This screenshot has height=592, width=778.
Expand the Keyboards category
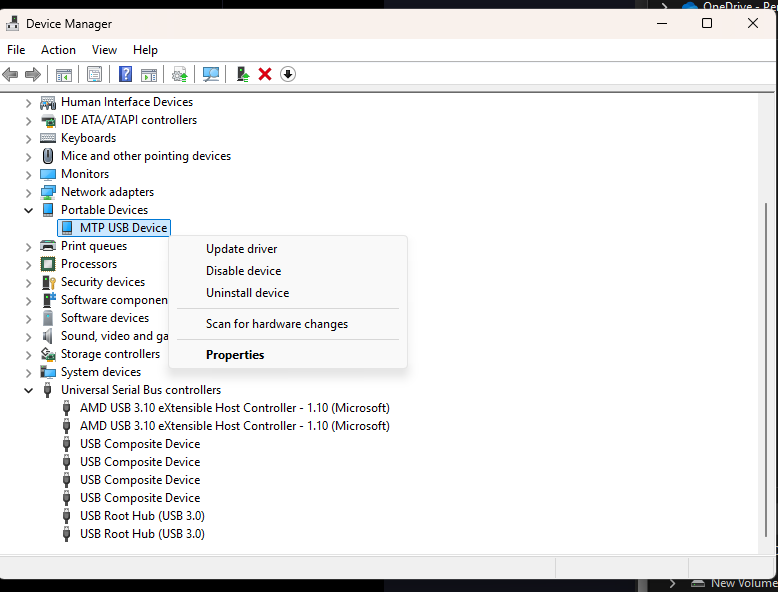[x=29, y=138]
